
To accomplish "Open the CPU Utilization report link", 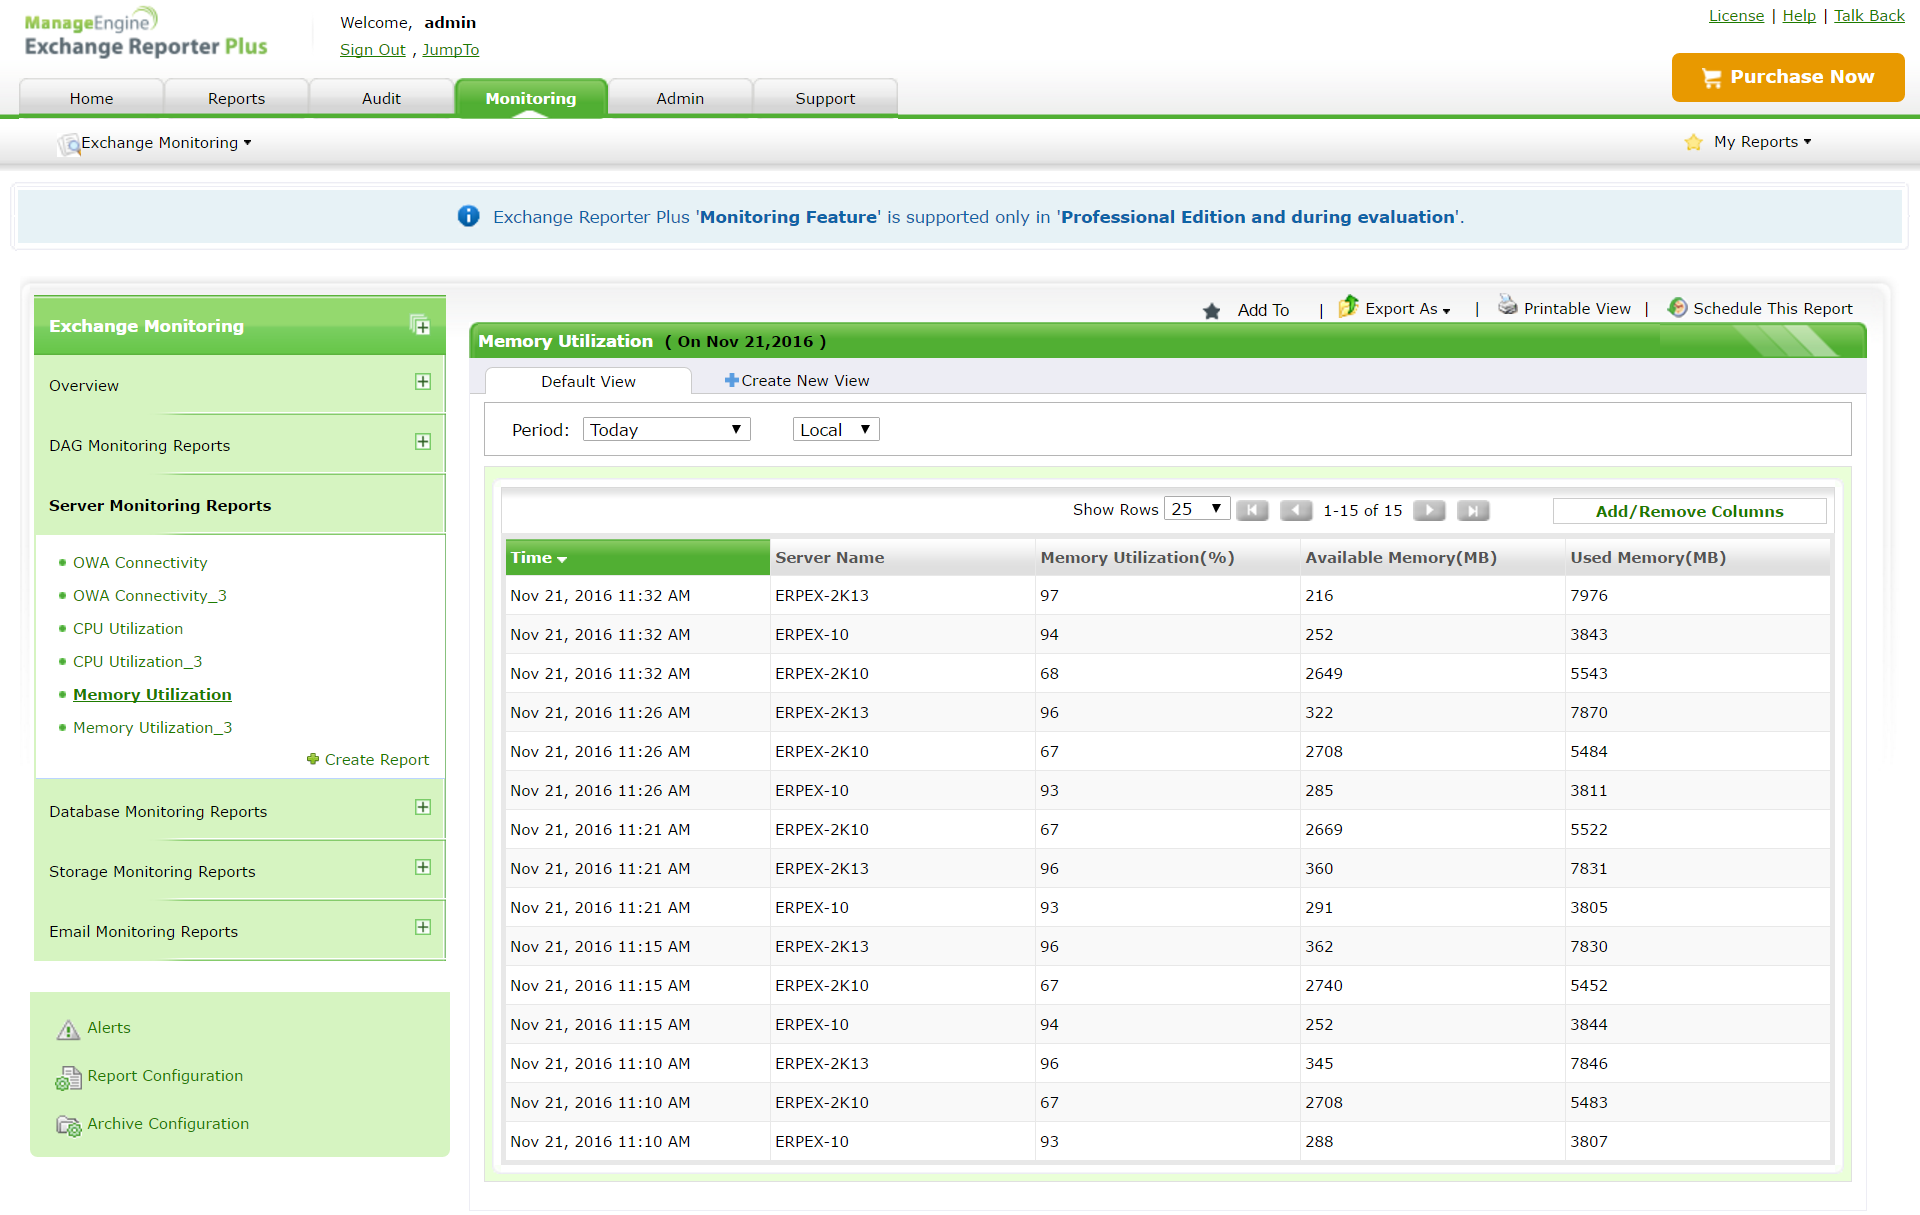I will pyautogui.click(x=128, y=629).
